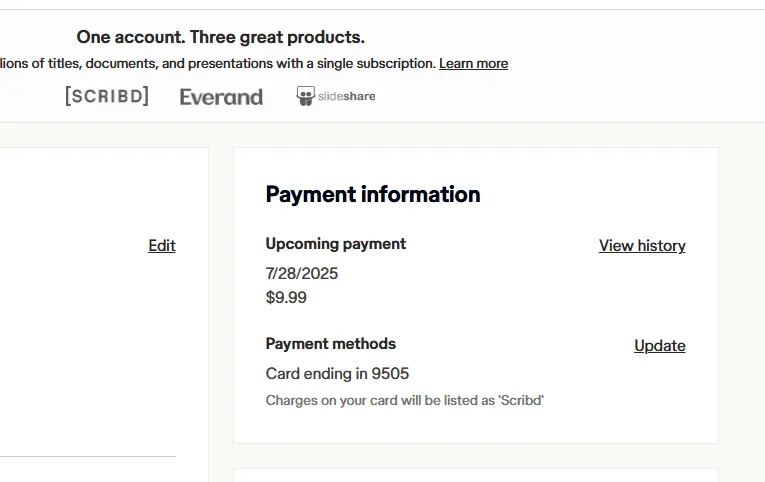Click the Payment methods label
Image resolution: width=765 pixels, height=482 pixels.
tap(330, 343)
